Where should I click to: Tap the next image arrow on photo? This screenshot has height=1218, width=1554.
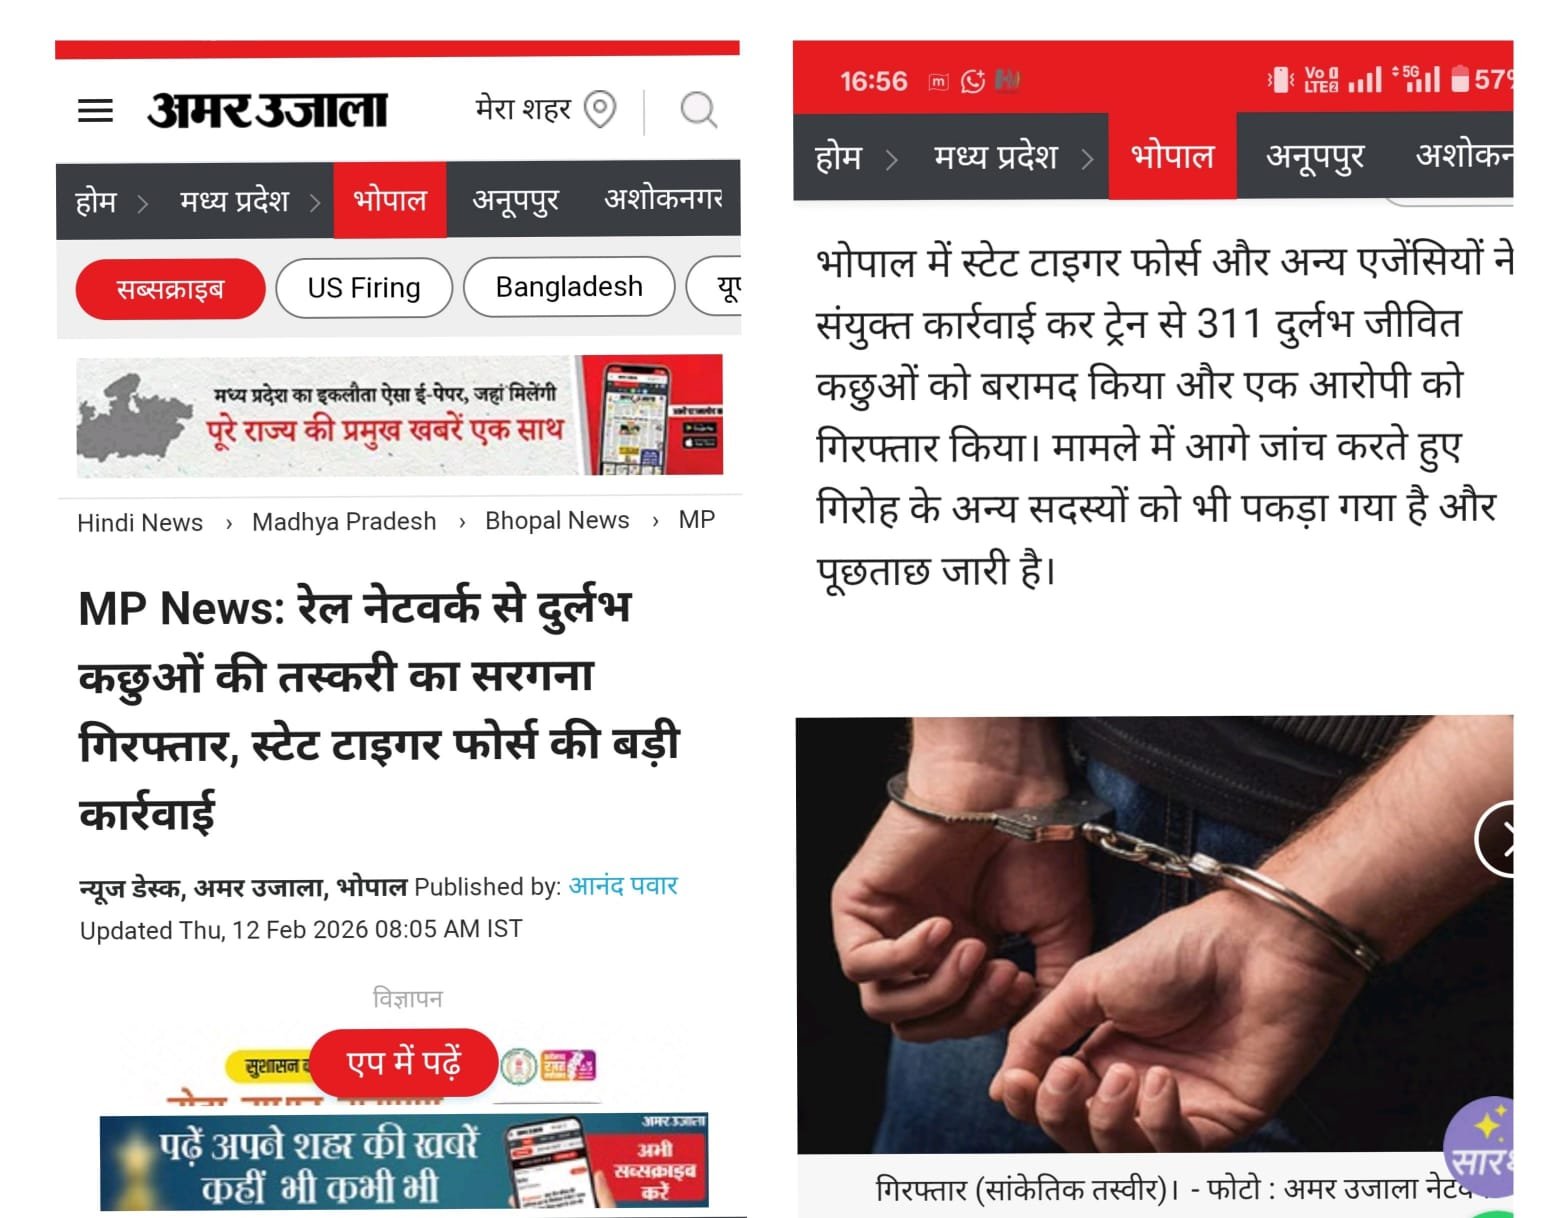tap(1497, 840)
